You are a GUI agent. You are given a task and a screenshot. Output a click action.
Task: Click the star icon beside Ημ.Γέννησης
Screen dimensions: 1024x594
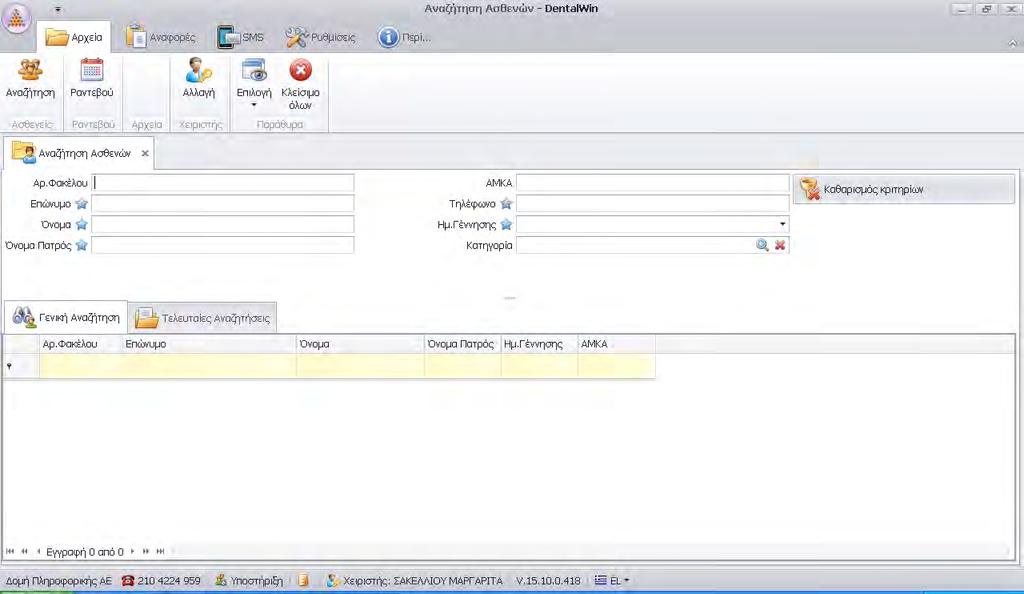click(506, 225)
